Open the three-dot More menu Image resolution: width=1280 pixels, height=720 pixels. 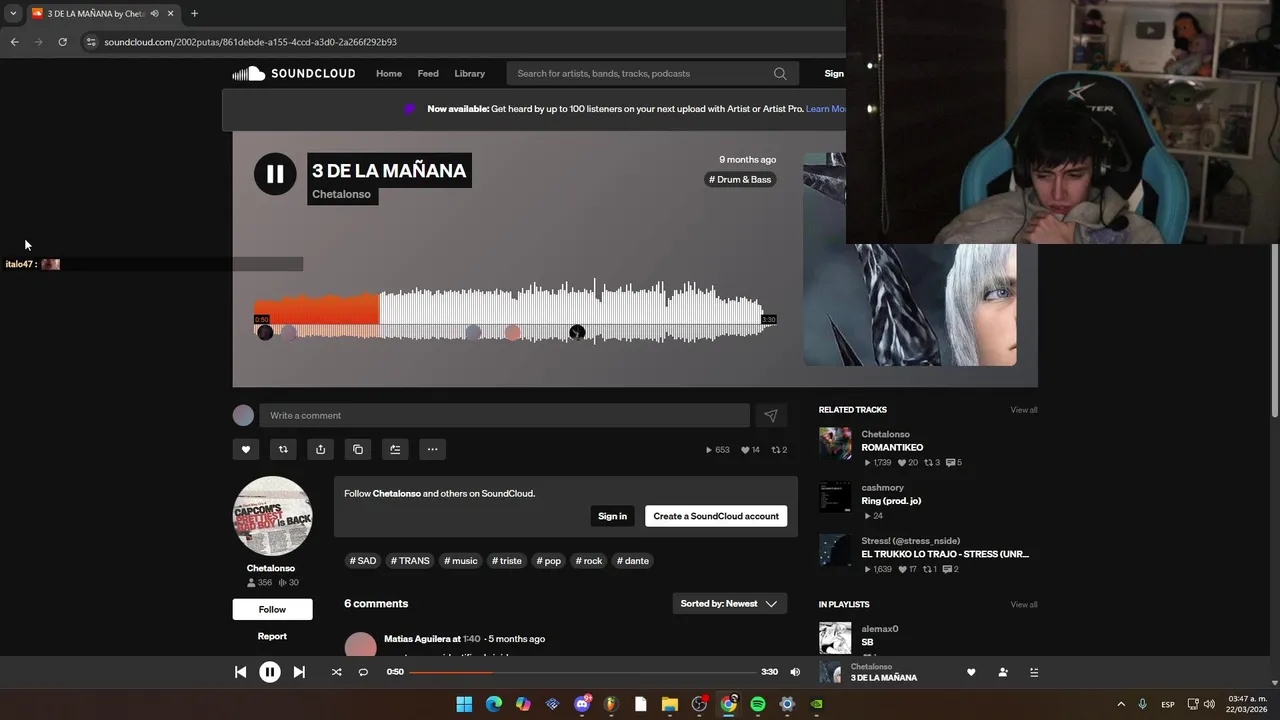432,449
